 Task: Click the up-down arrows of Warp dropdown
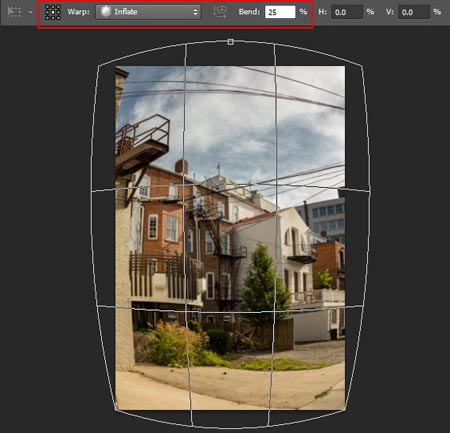[x=195, y=12]
